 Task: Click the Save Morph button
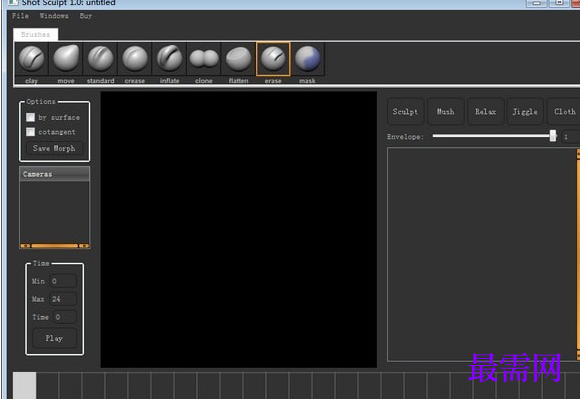(54, 148)
